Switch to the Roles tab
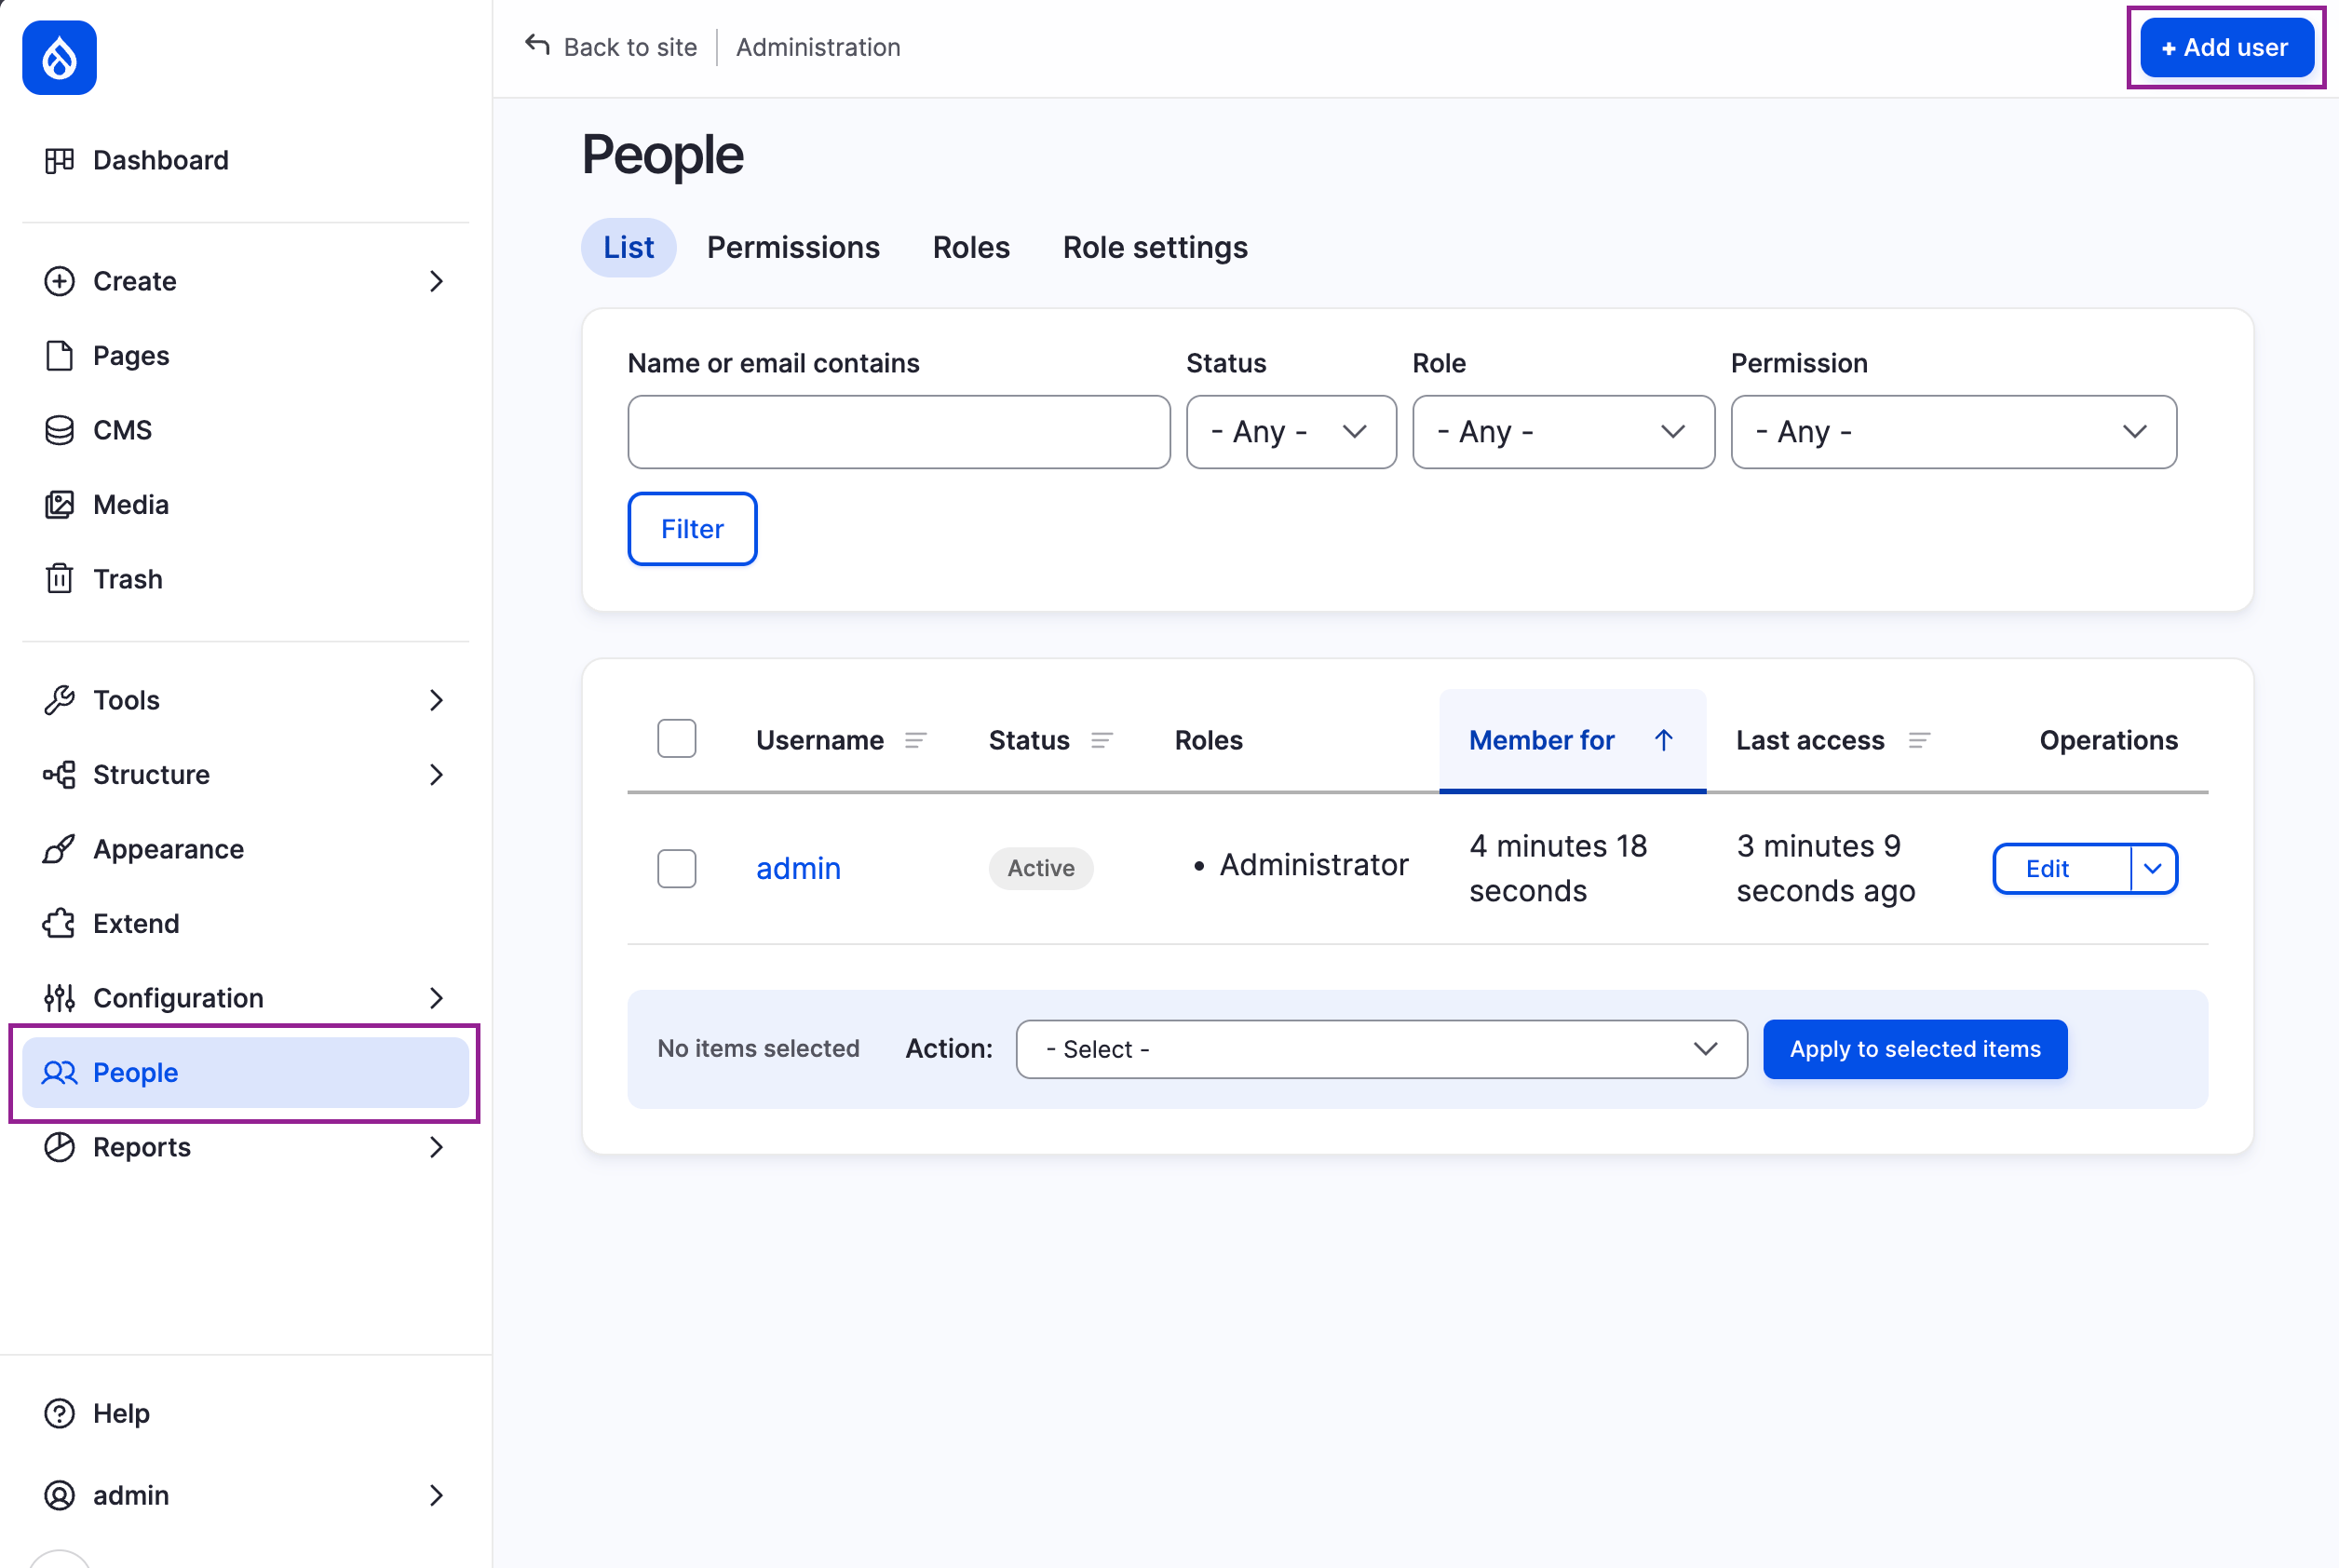The width and height of the screenshot is (2339, 1568). click(971, 247)
